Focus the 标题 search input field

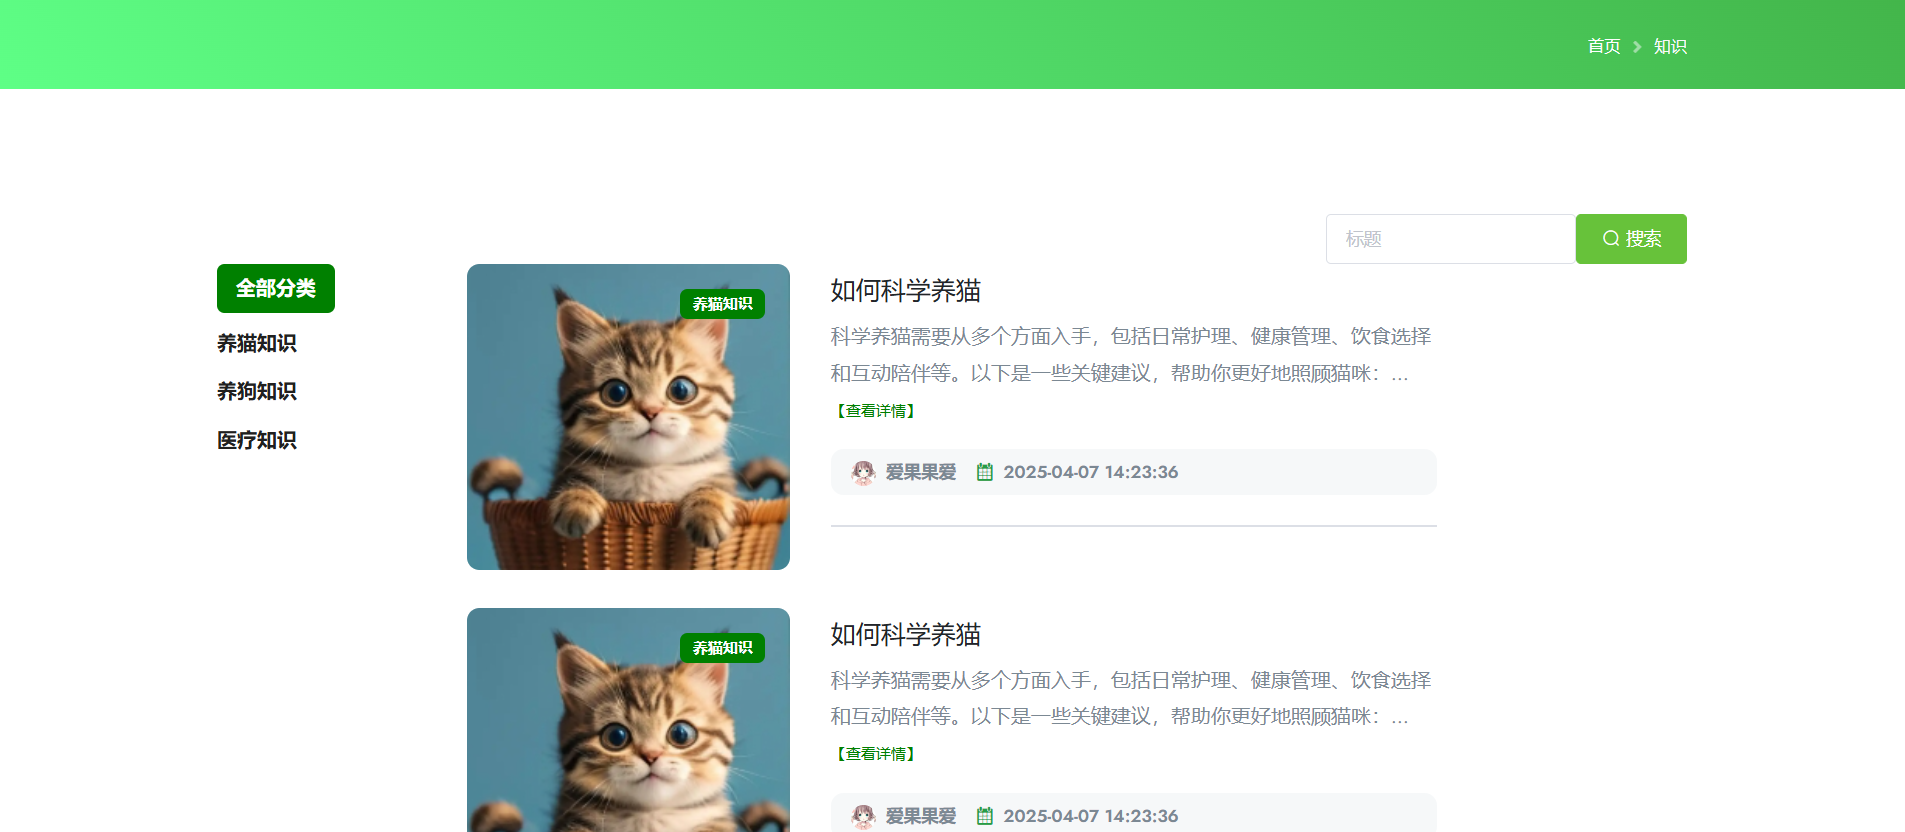click(x=1451, y=239)
